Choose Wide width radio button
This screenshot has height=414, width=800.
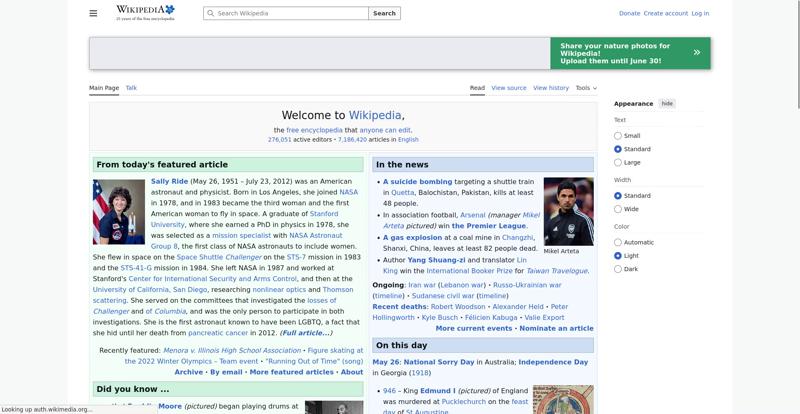pyautogui.click(x=618, y=209)
